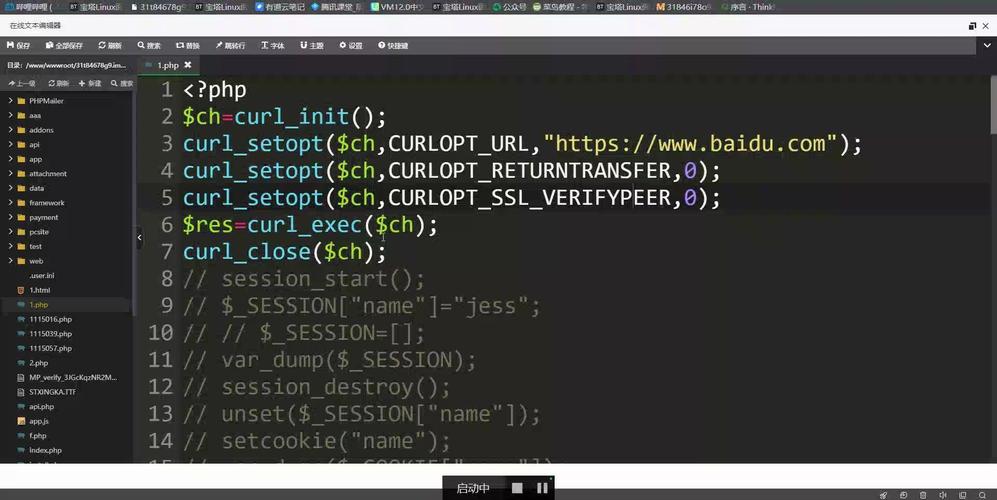Click the speaker volume icon in bottom bar
Image resolution: width=997 pixels, height=500 pixels.
(x=943, y=495)
